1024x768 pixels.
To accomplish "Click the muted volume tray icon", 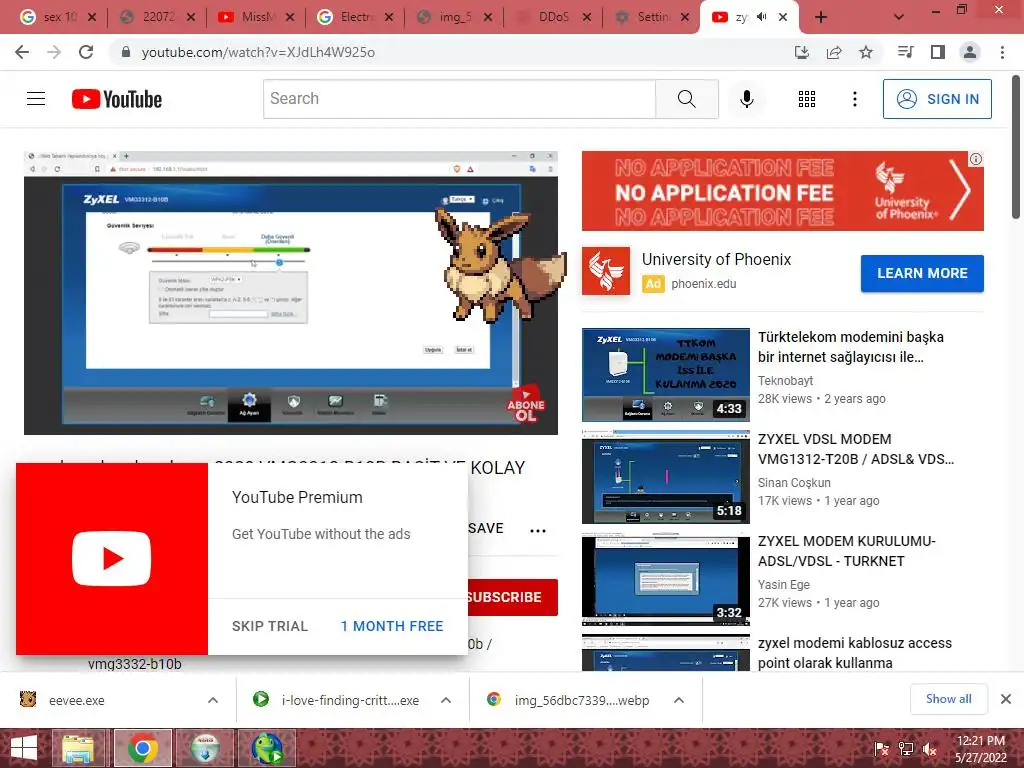I will coord(929,749).
